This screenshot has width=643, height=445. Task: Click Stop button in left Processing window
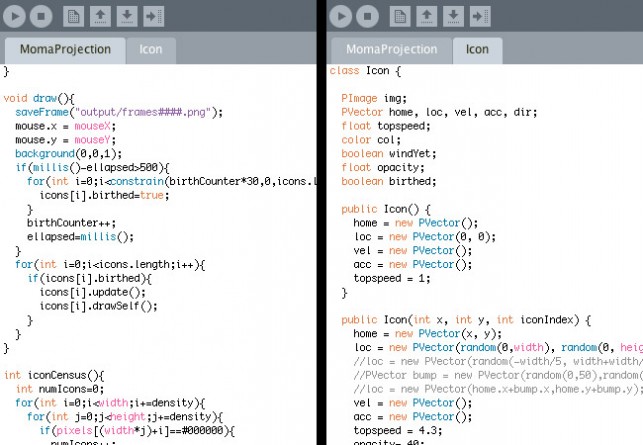click(41, 16)
